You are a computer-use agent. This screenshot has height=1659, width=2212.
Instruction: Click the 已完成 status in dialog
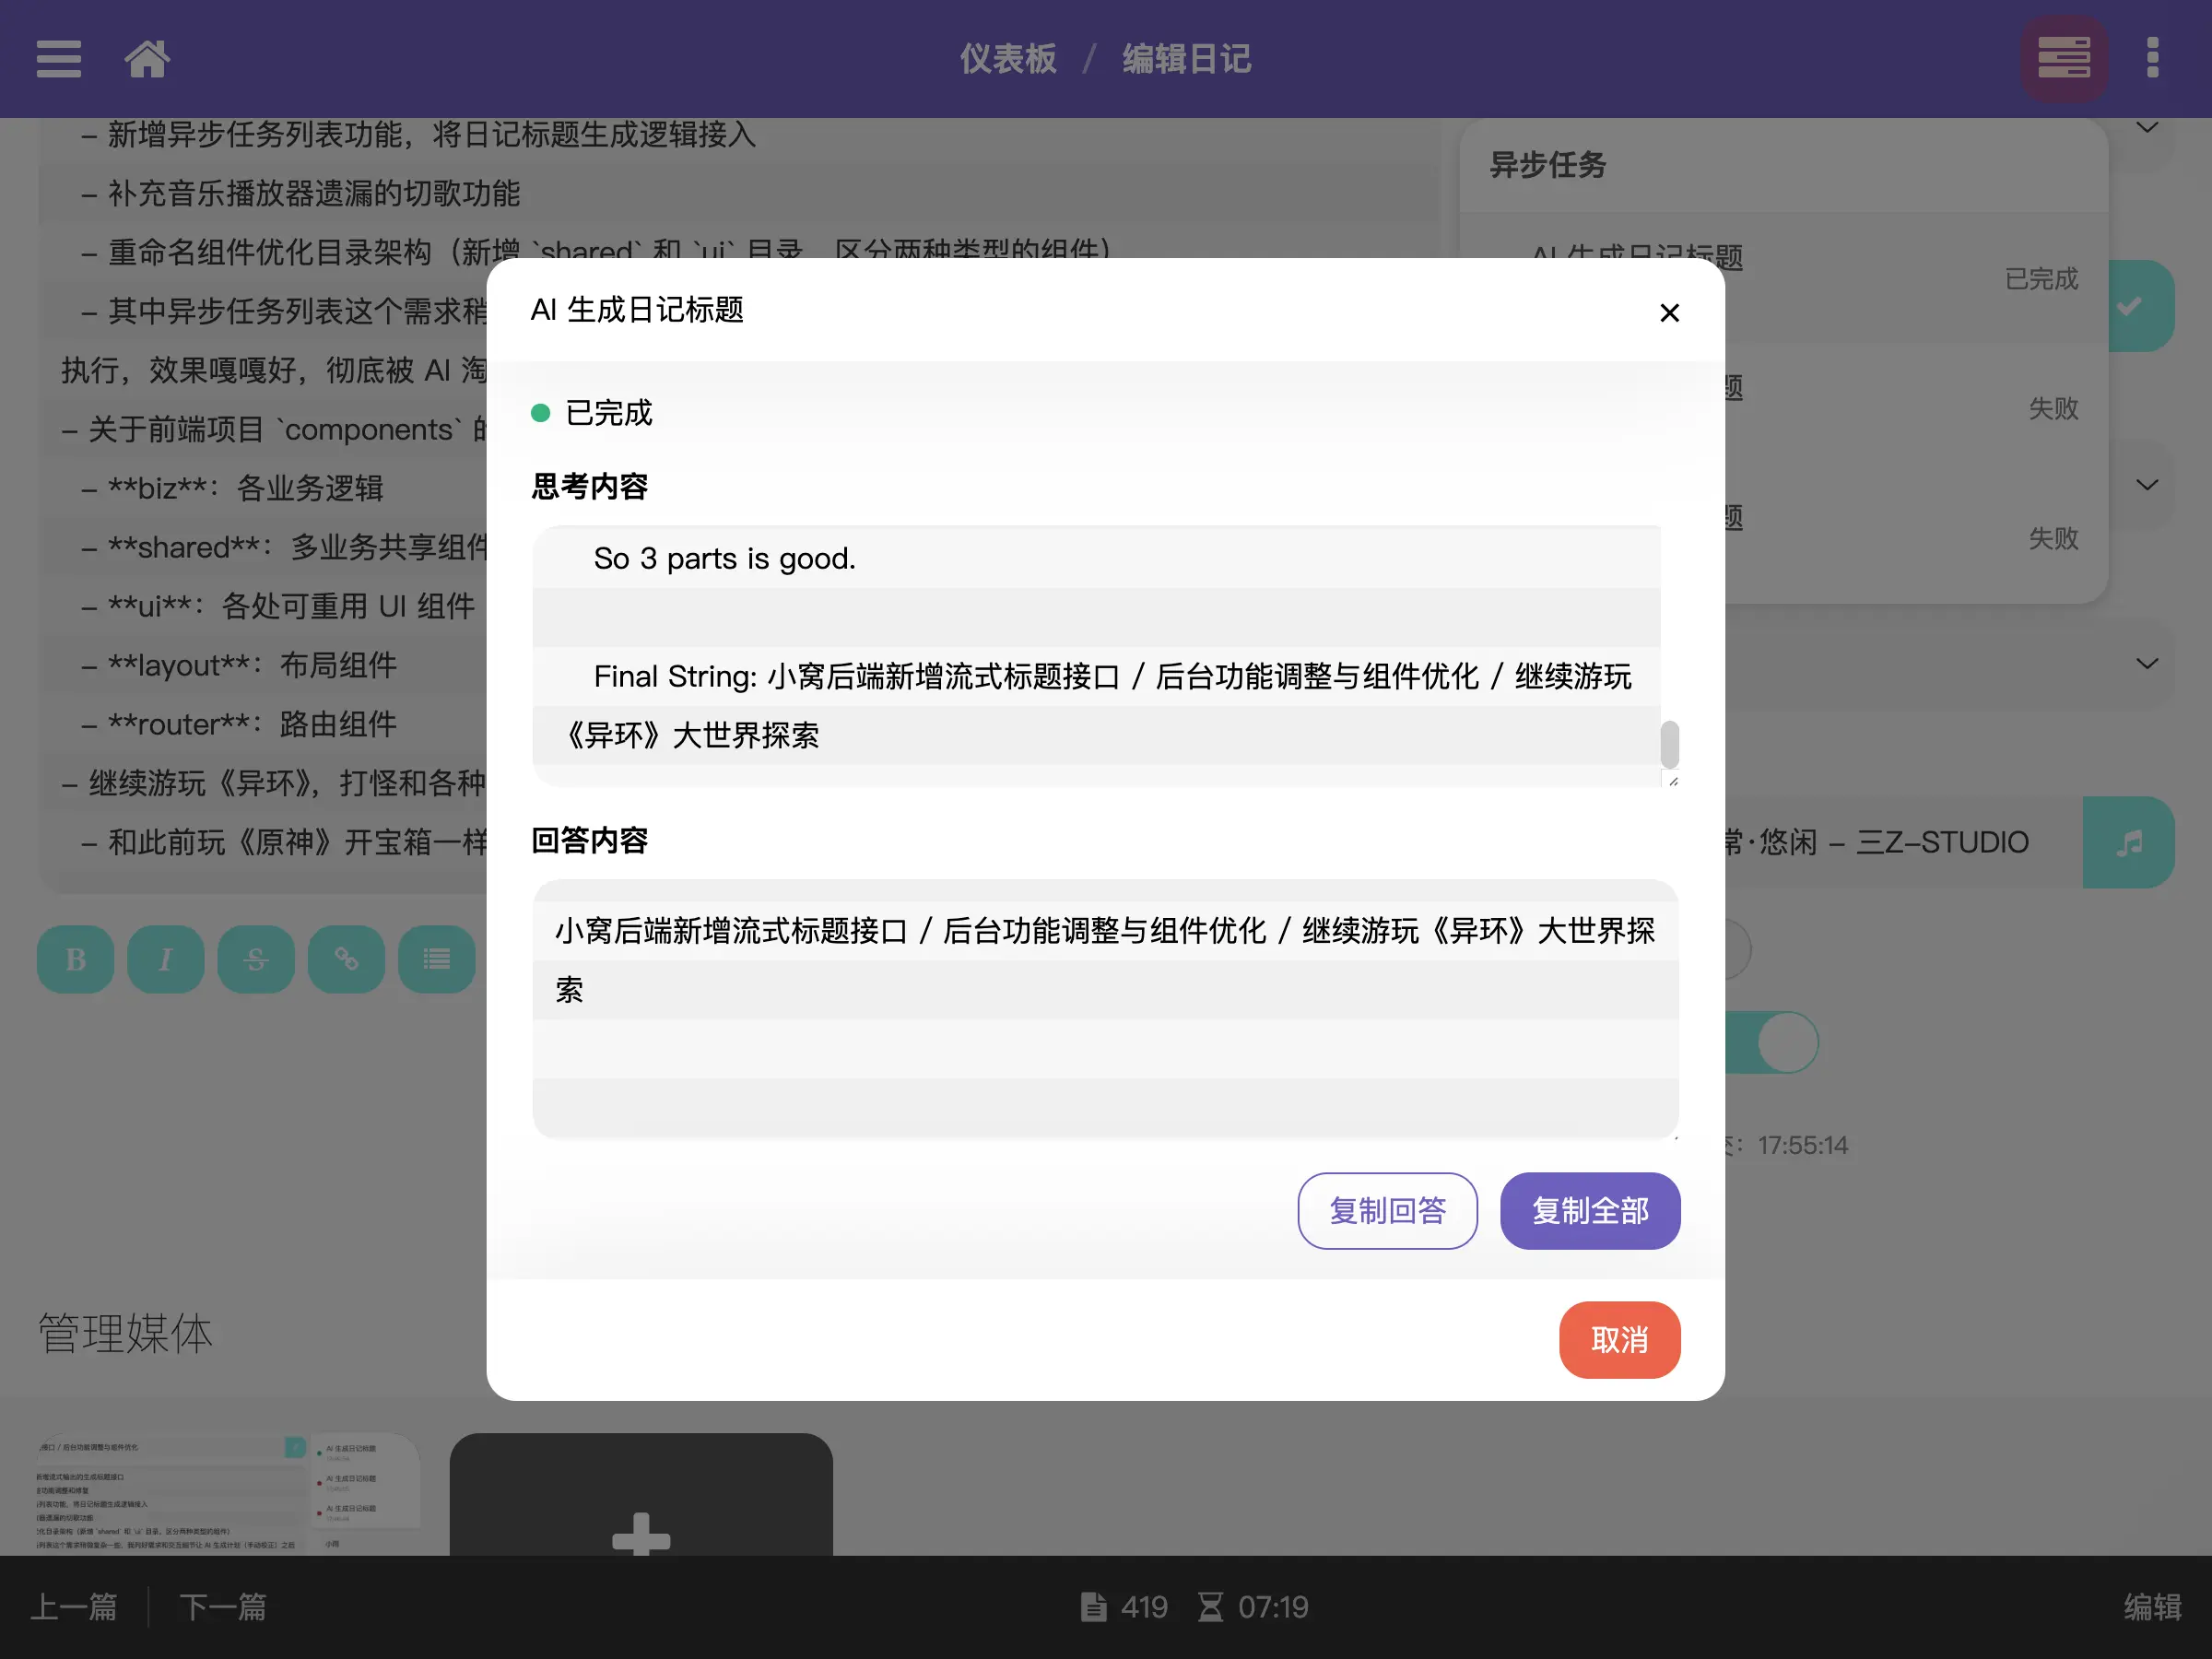(608, 413)
